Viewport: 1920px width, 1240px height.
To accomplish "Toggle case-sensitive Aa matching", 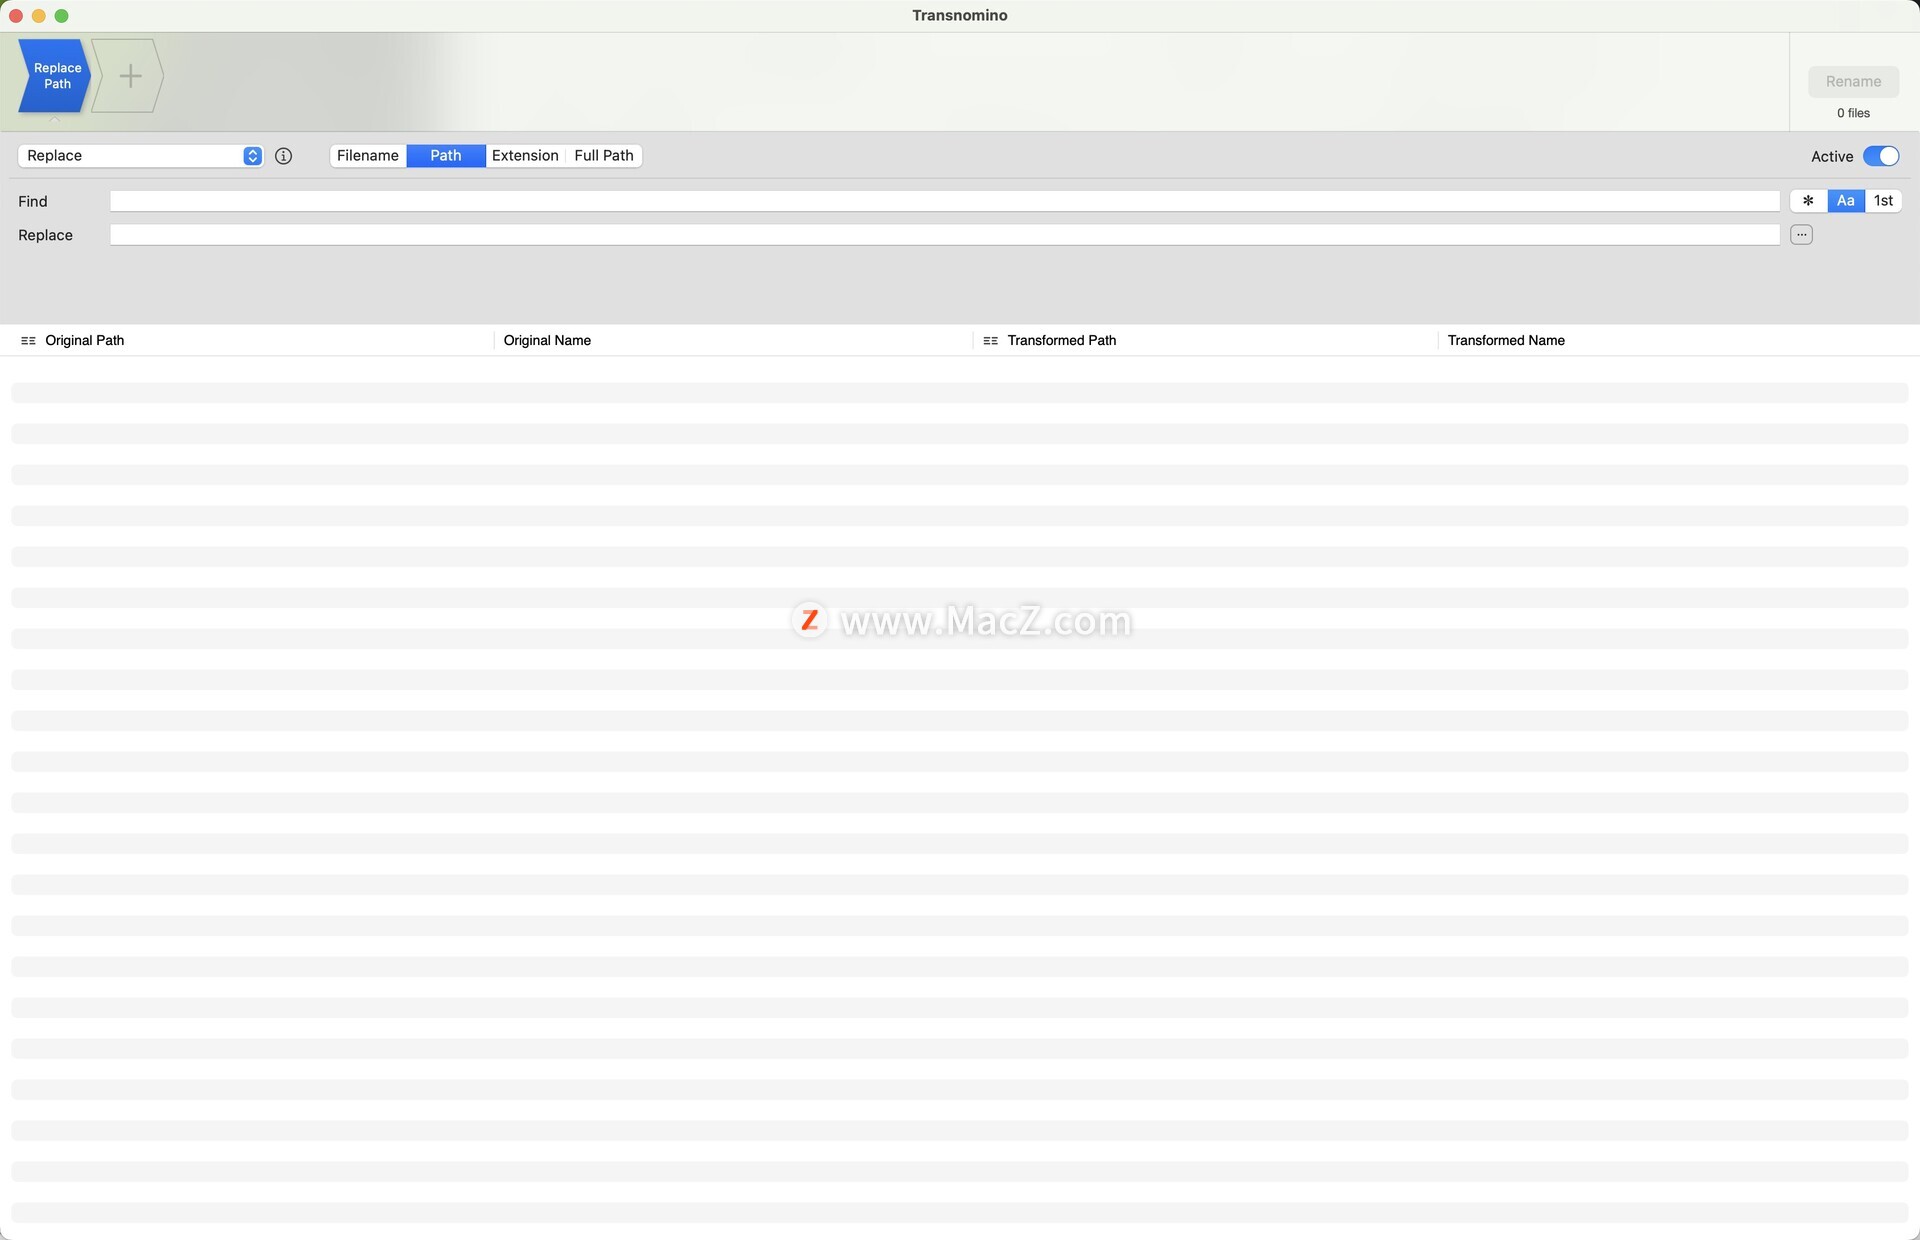I will [x=1846, y=201].
